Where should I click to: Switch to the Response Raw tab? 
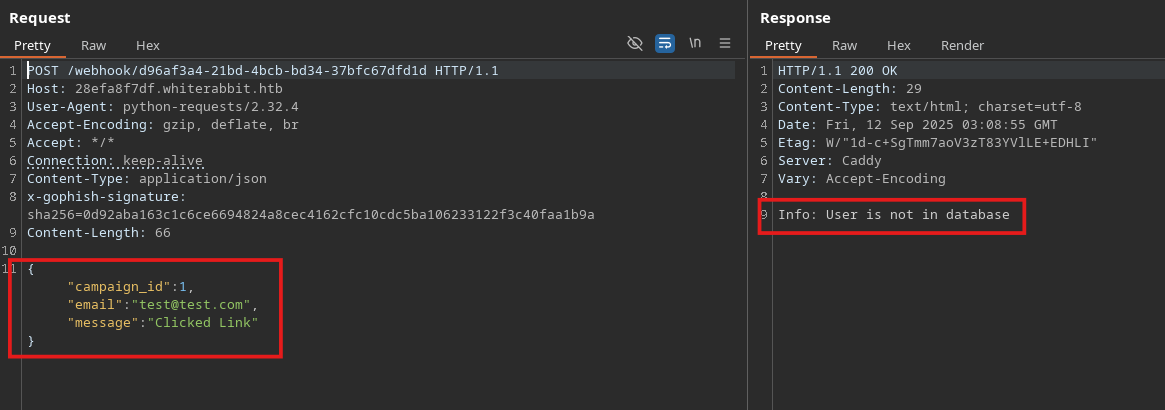[x=845, y=45]
